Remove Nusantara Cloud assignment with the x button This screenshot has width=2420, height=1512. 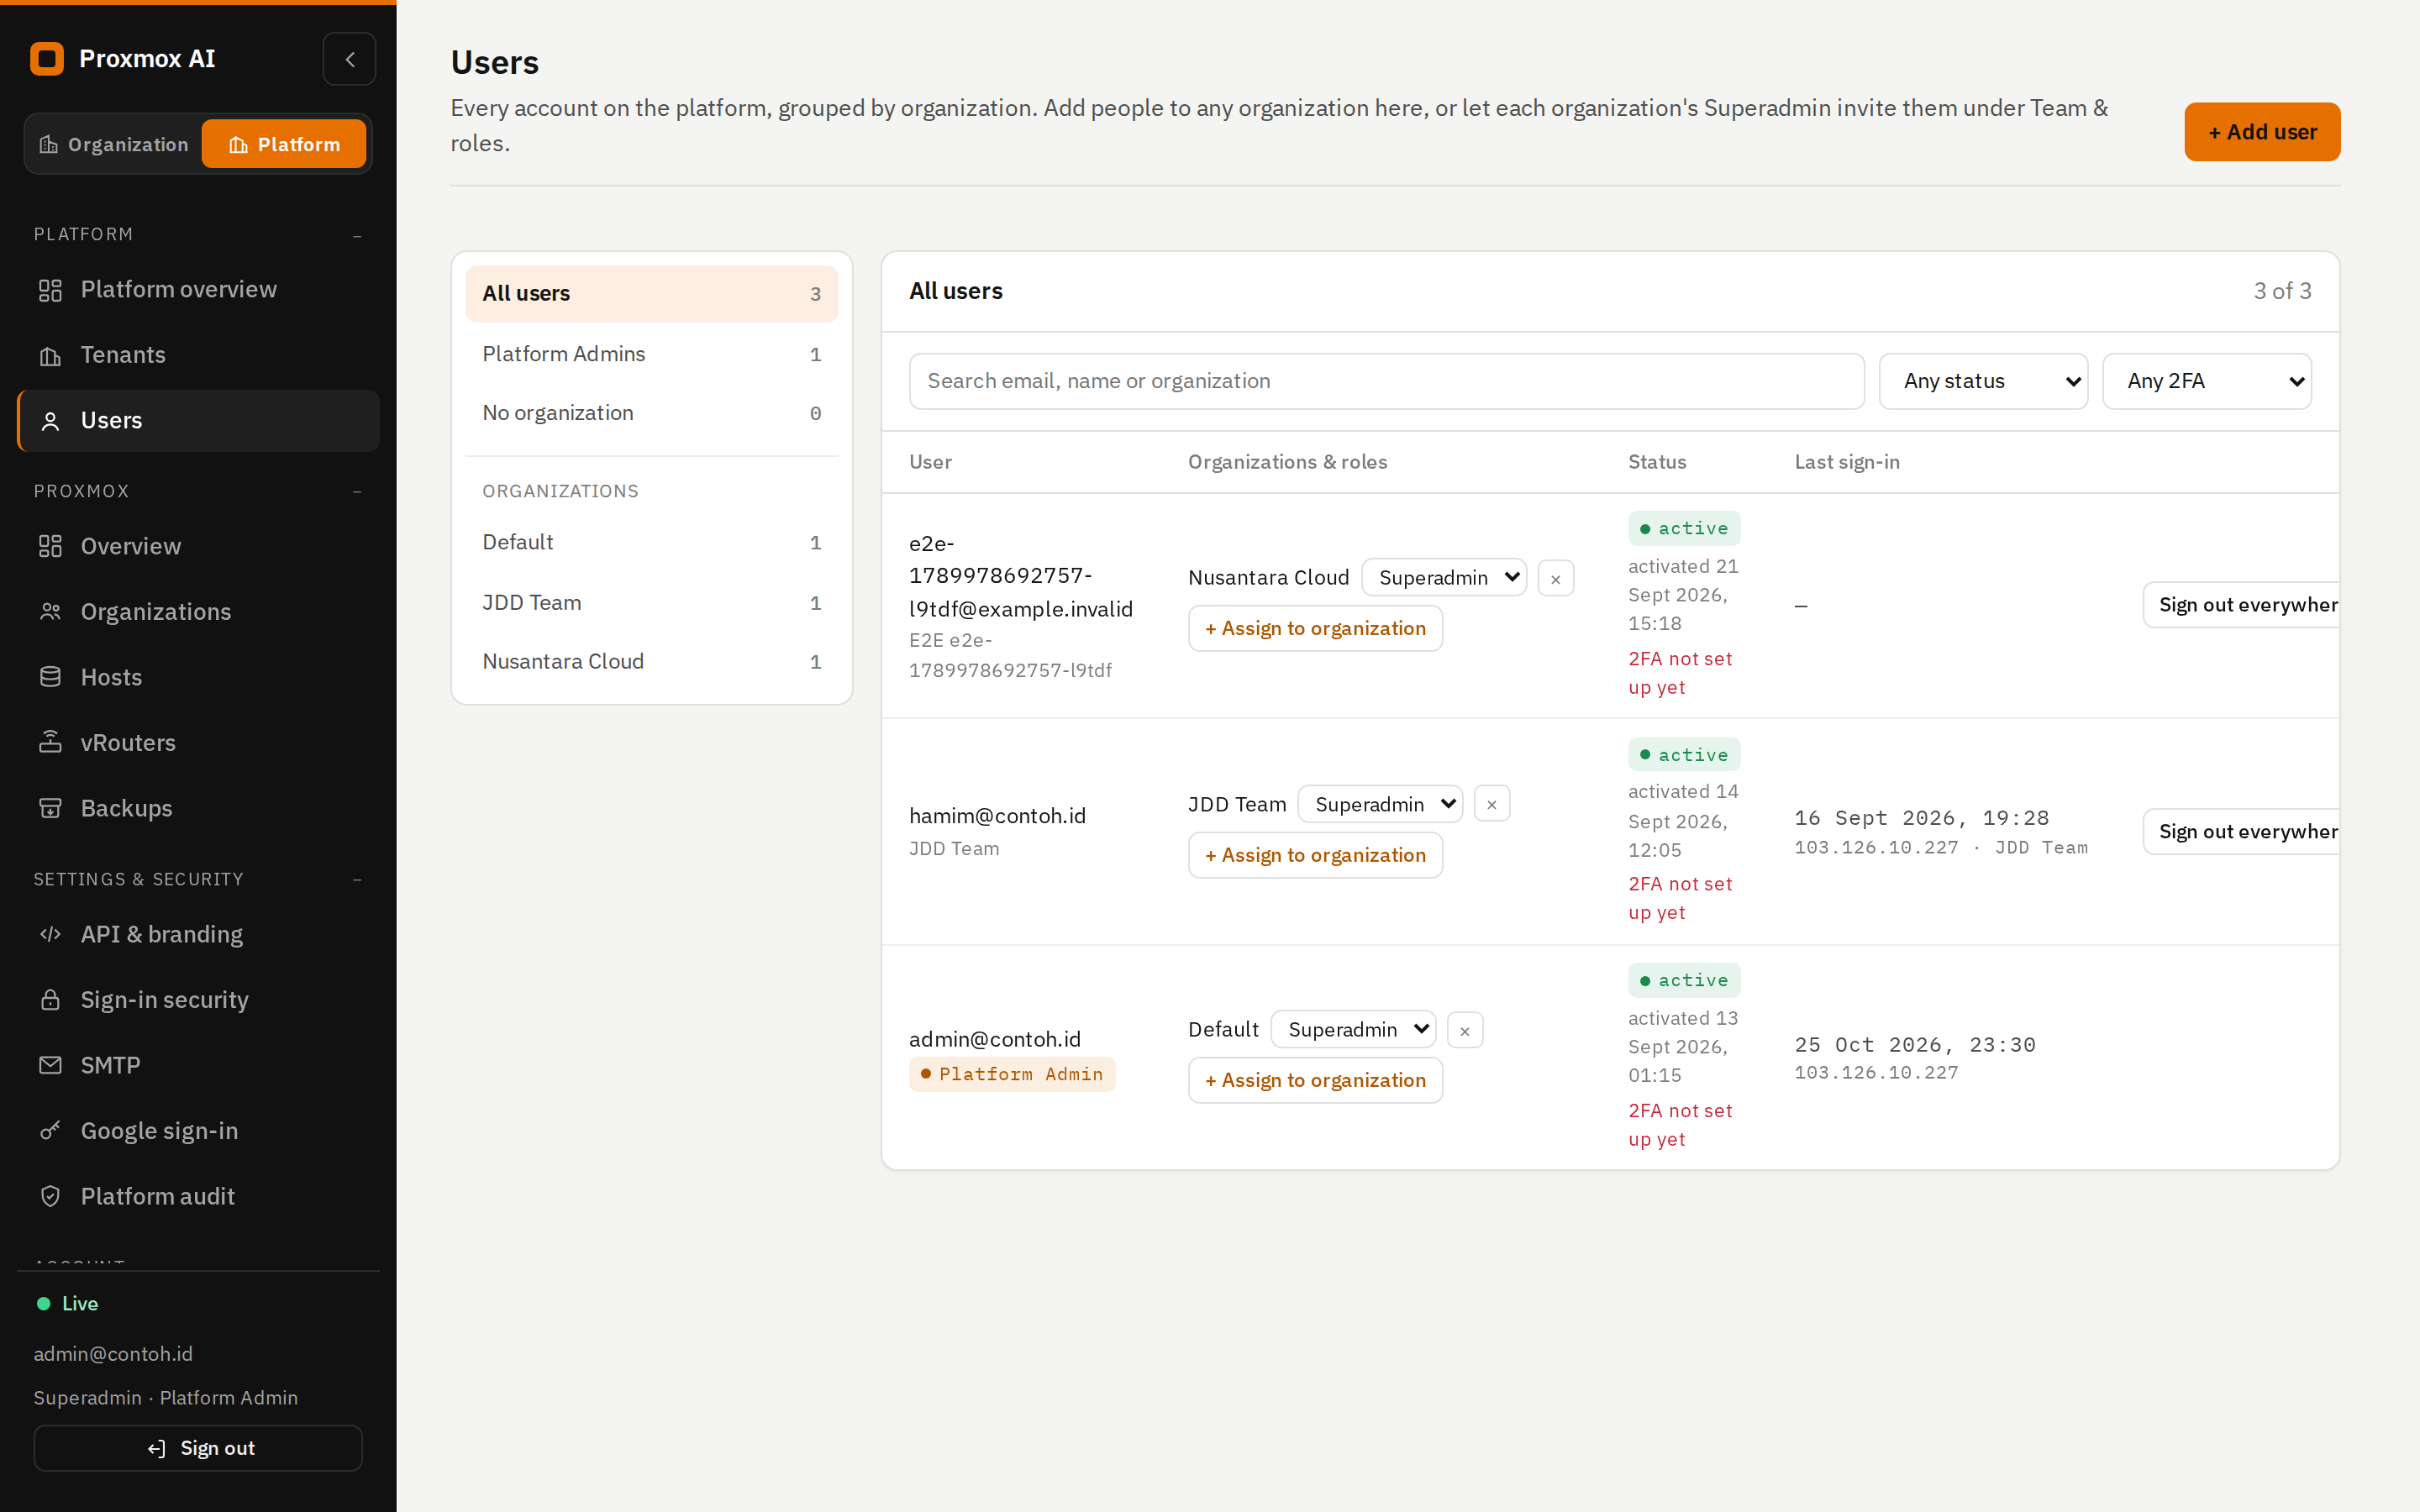click(1555, 578)
